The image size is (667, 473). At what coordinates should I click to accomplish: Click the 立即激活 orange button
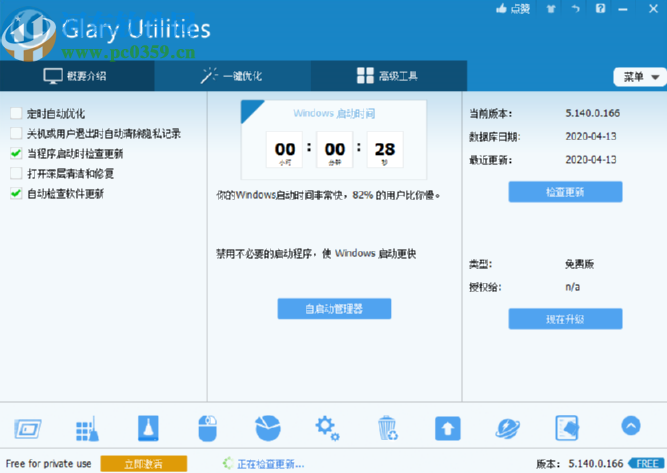[144, 464]
